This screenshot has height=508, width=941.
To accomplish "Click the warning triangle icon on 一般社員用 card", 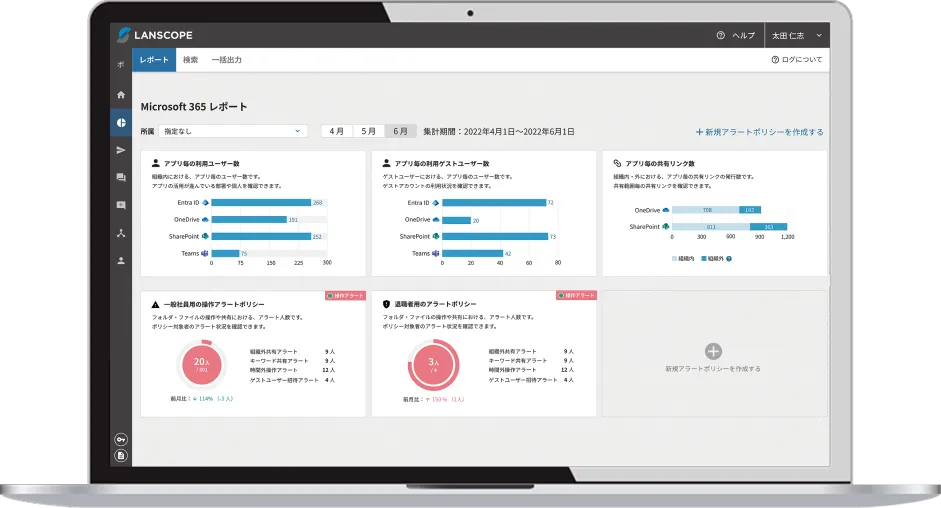I will [x=155, y=304].
